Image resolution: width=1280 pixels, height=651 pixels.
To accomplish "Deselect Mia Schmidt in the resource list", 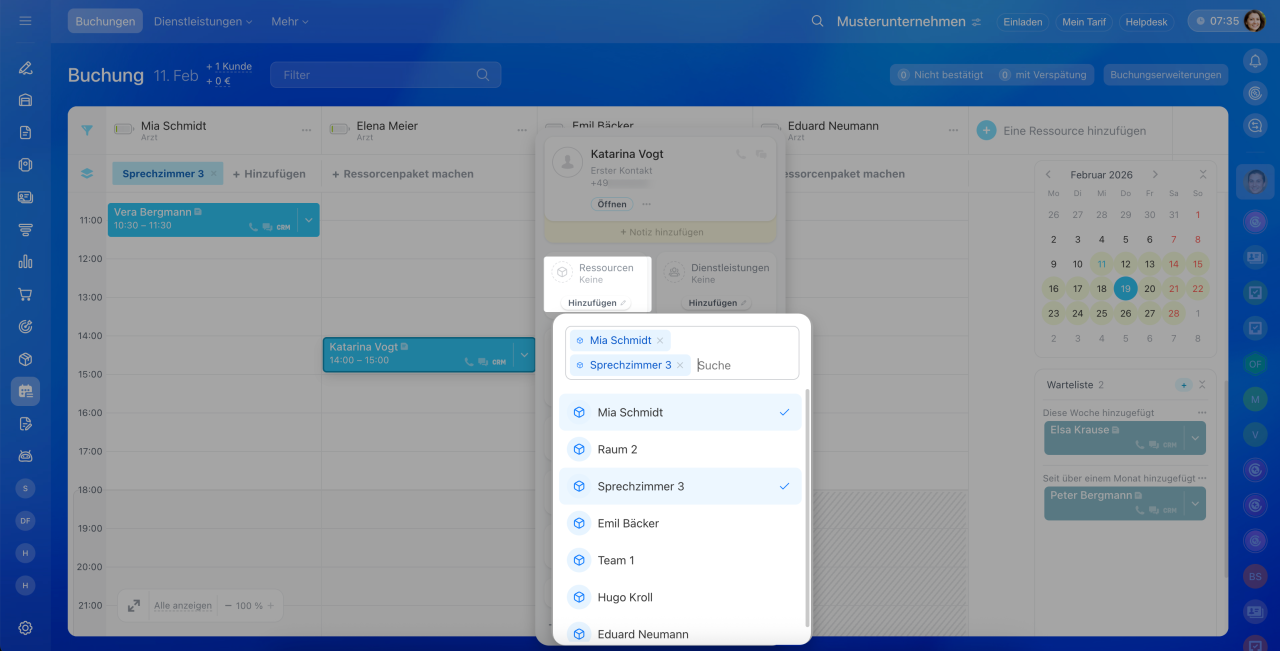I will (680, 412).
